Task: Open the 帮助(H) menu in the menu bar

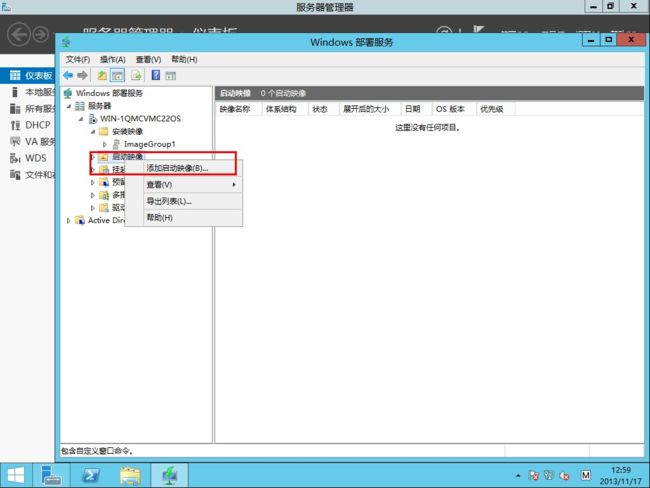Action: [x=184, y=59]
